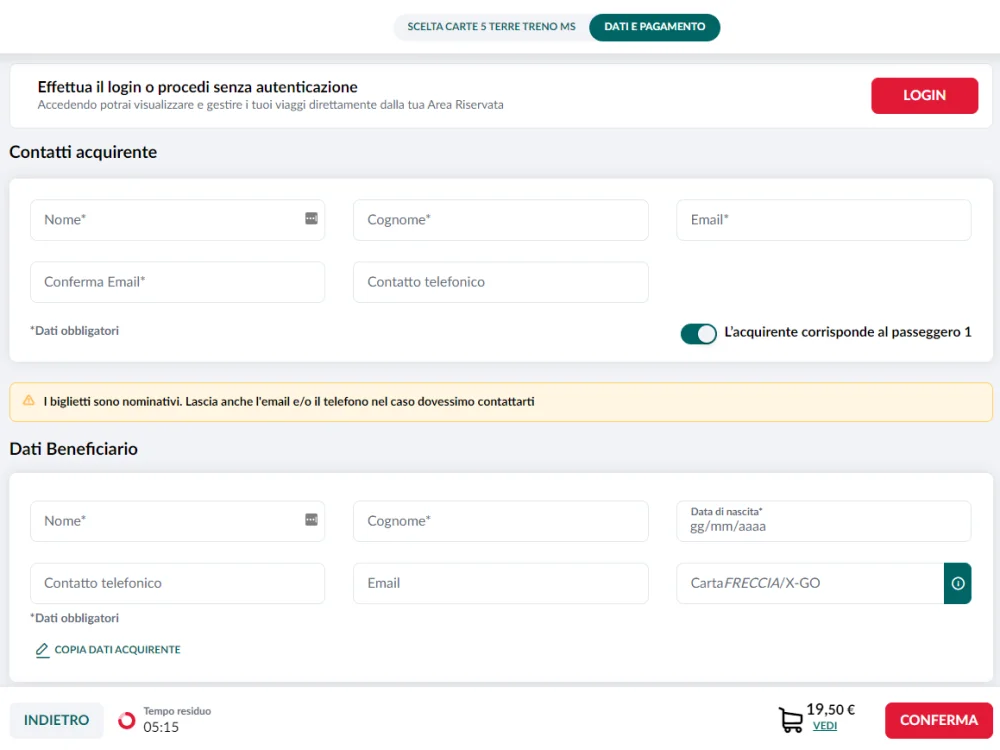Viewport: 1000px width, 750px height.
Task: Select the Dati e Pagamento step
Action: pyautogui.click(x=654, y=27)
